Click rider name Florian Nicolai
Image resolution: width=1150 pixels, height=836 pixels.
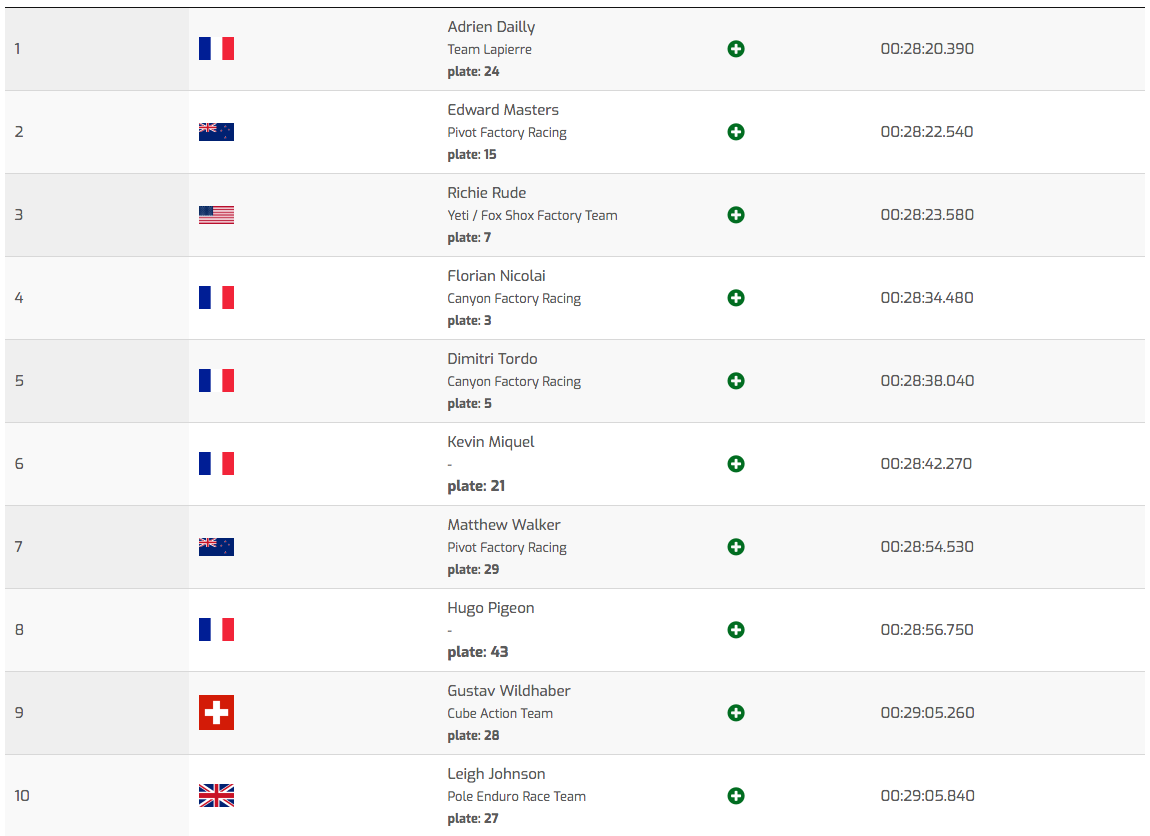click(497, 276)
